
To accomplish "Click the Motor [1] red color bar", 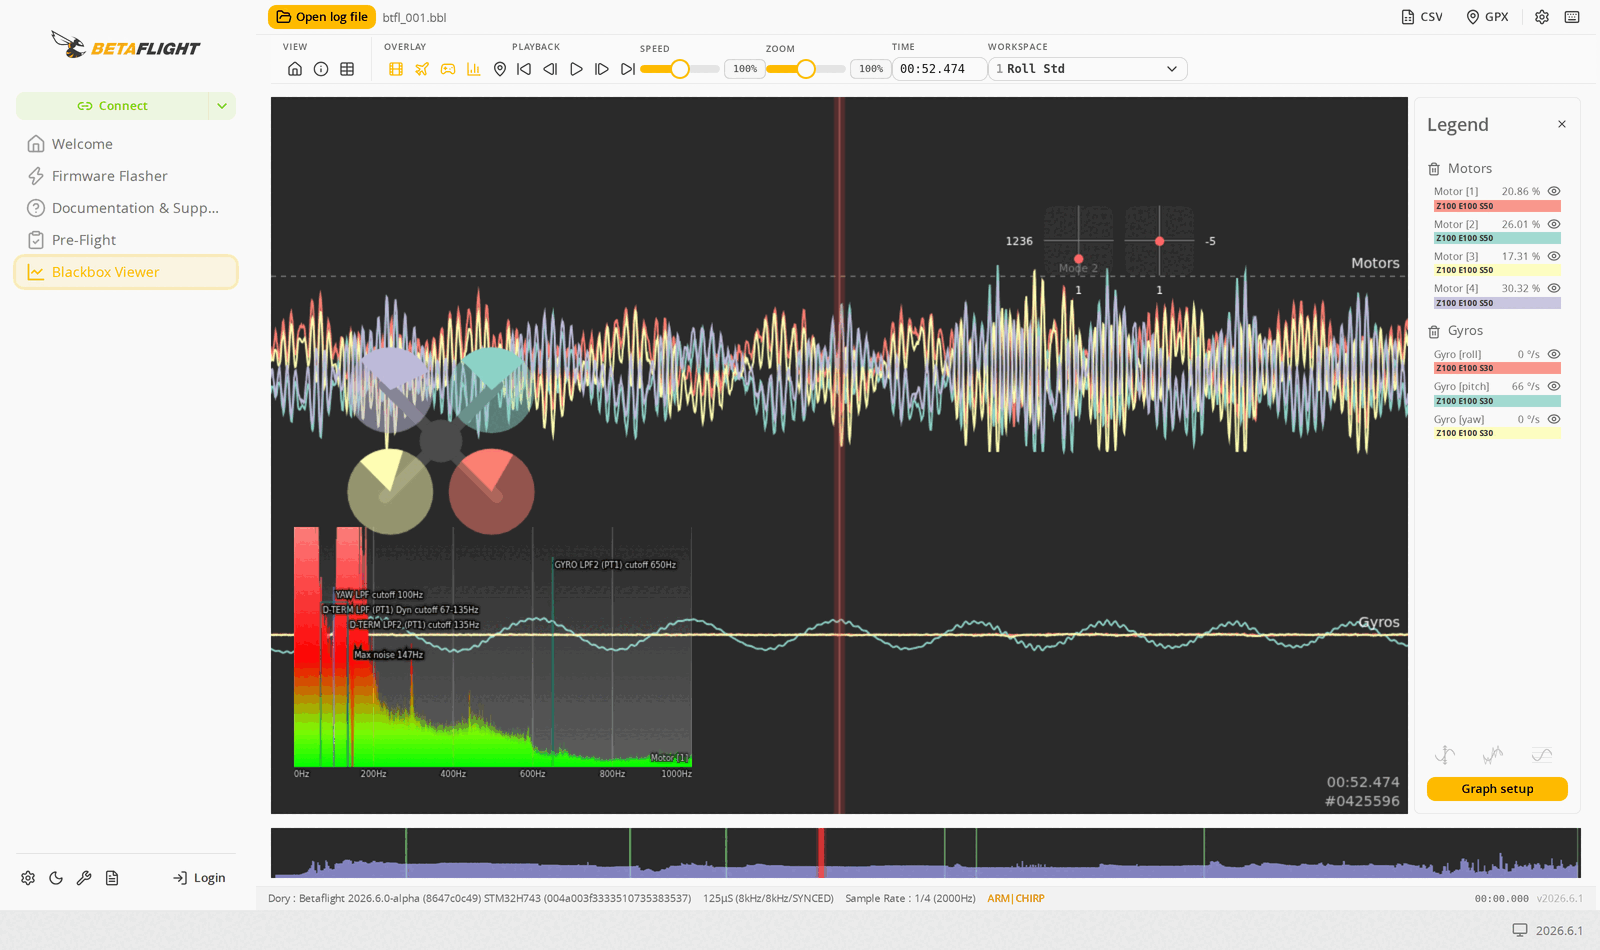I will click(1497, 206).
